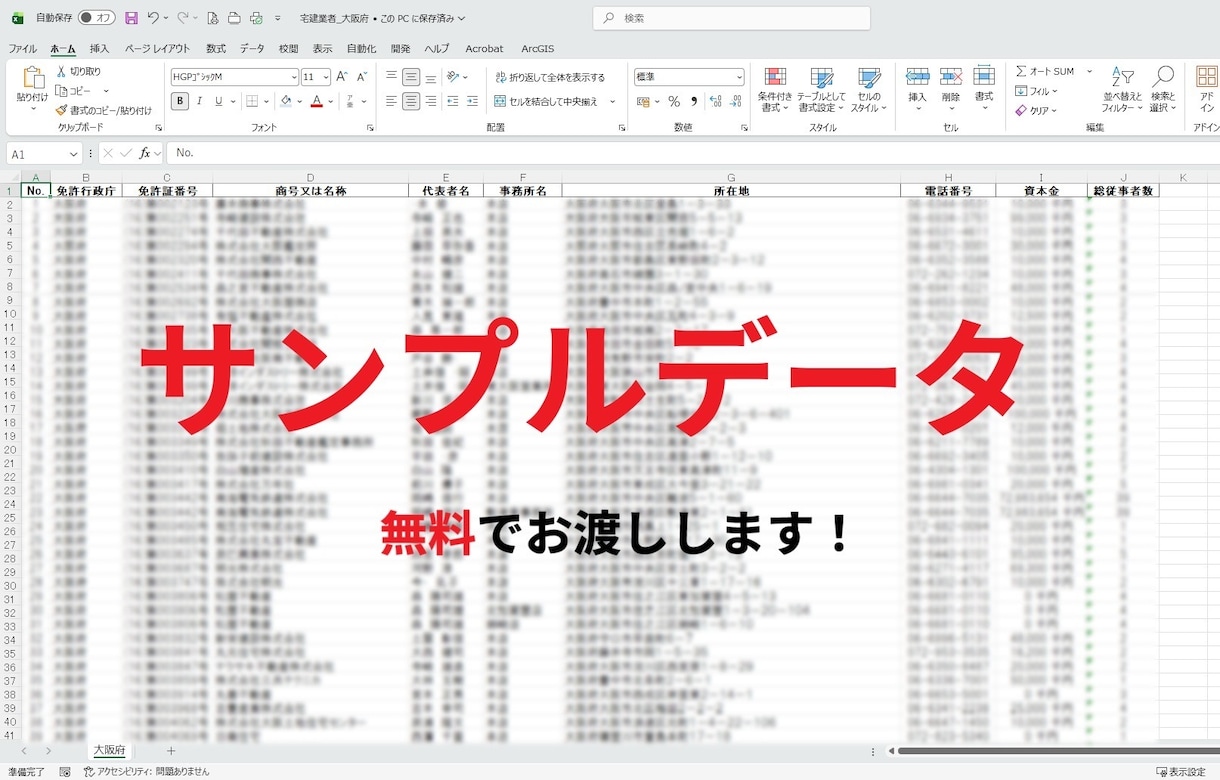
Task: Click Format Painter (書式のコピー/貼り付け)
Action: (x=103, y=110)
